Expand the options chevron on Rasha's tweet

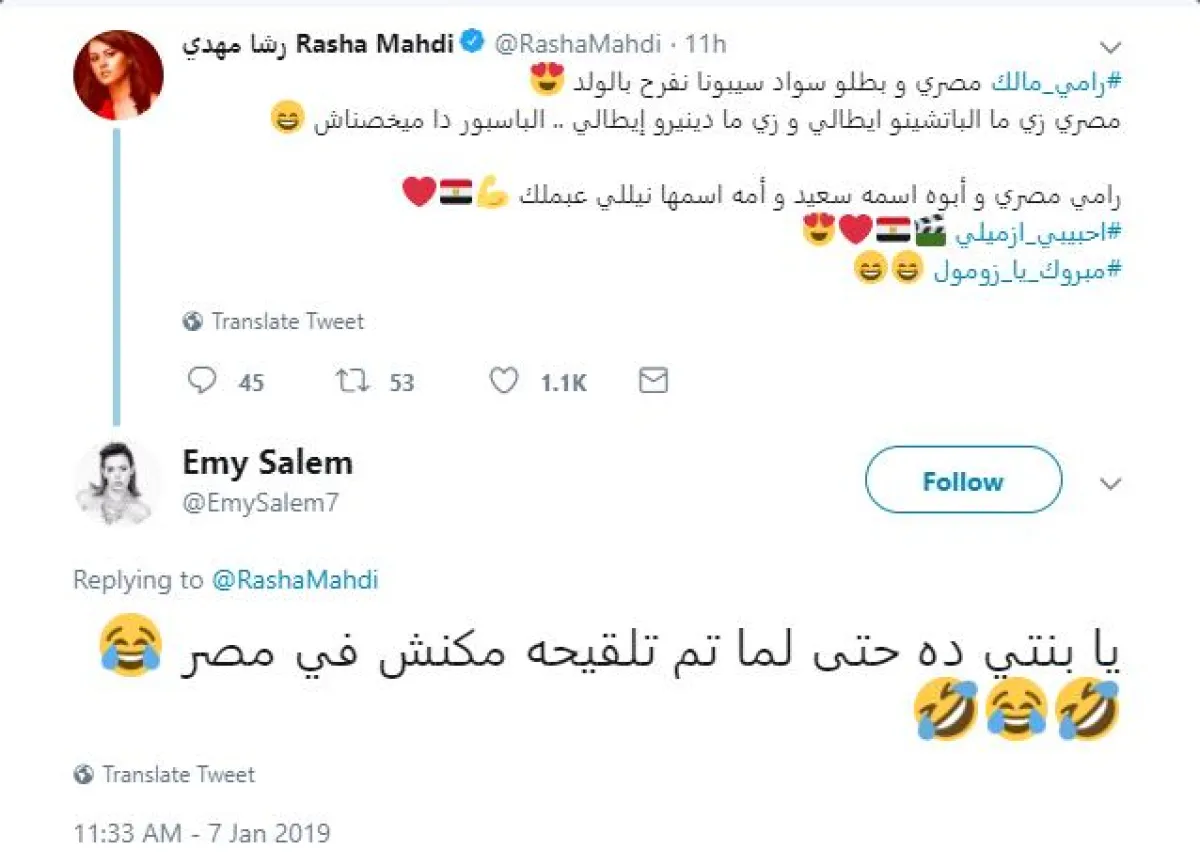coord(1110,47)
